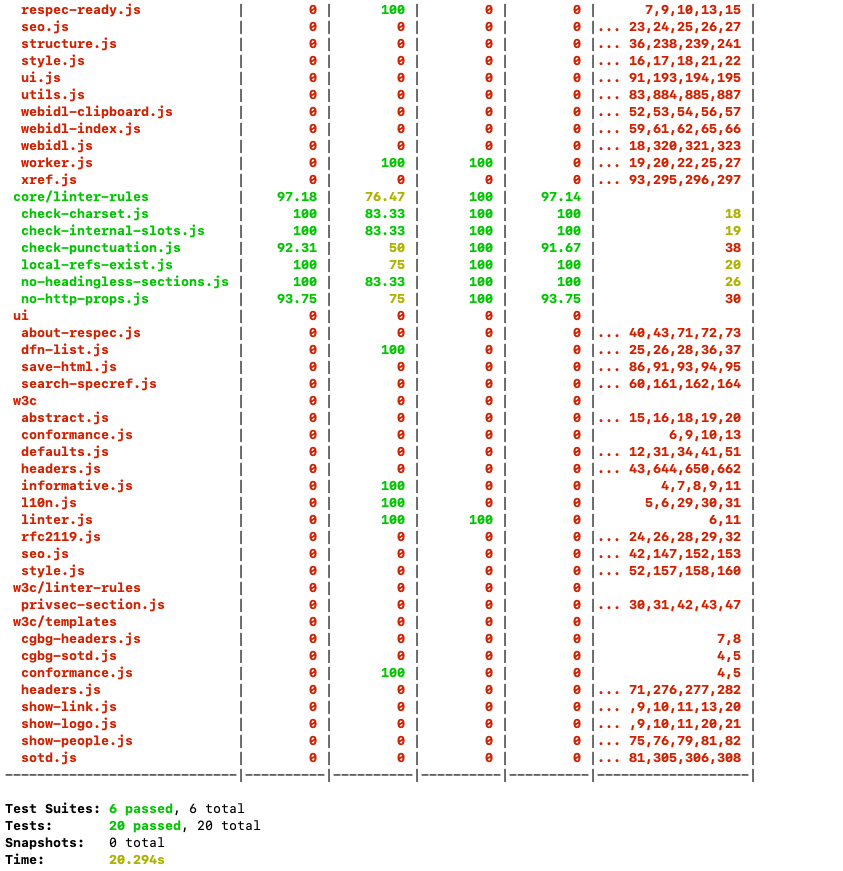Viewport: 843px width, 871px height.
Task: Click the webidl.js file name
Action: click(x=57, y=146)
